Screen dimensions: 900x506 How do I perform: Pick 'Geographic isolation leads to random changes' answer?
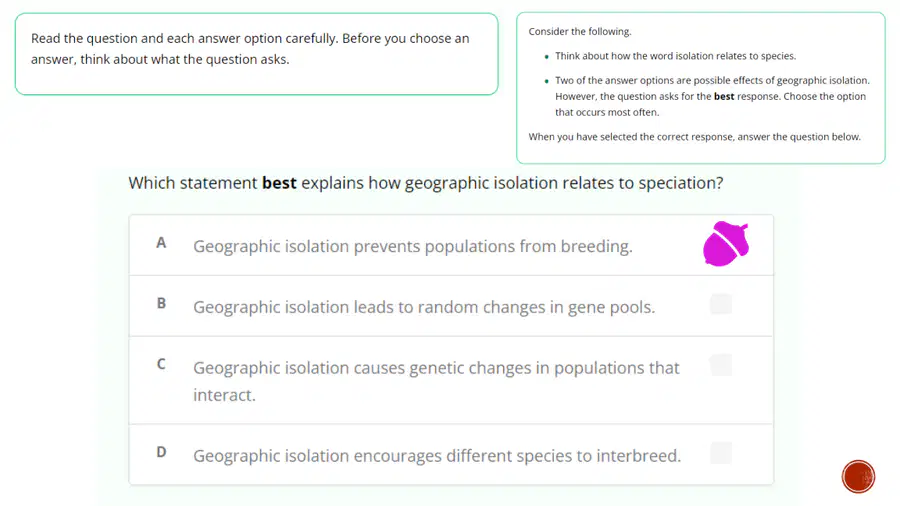click(x=451, y=306)
